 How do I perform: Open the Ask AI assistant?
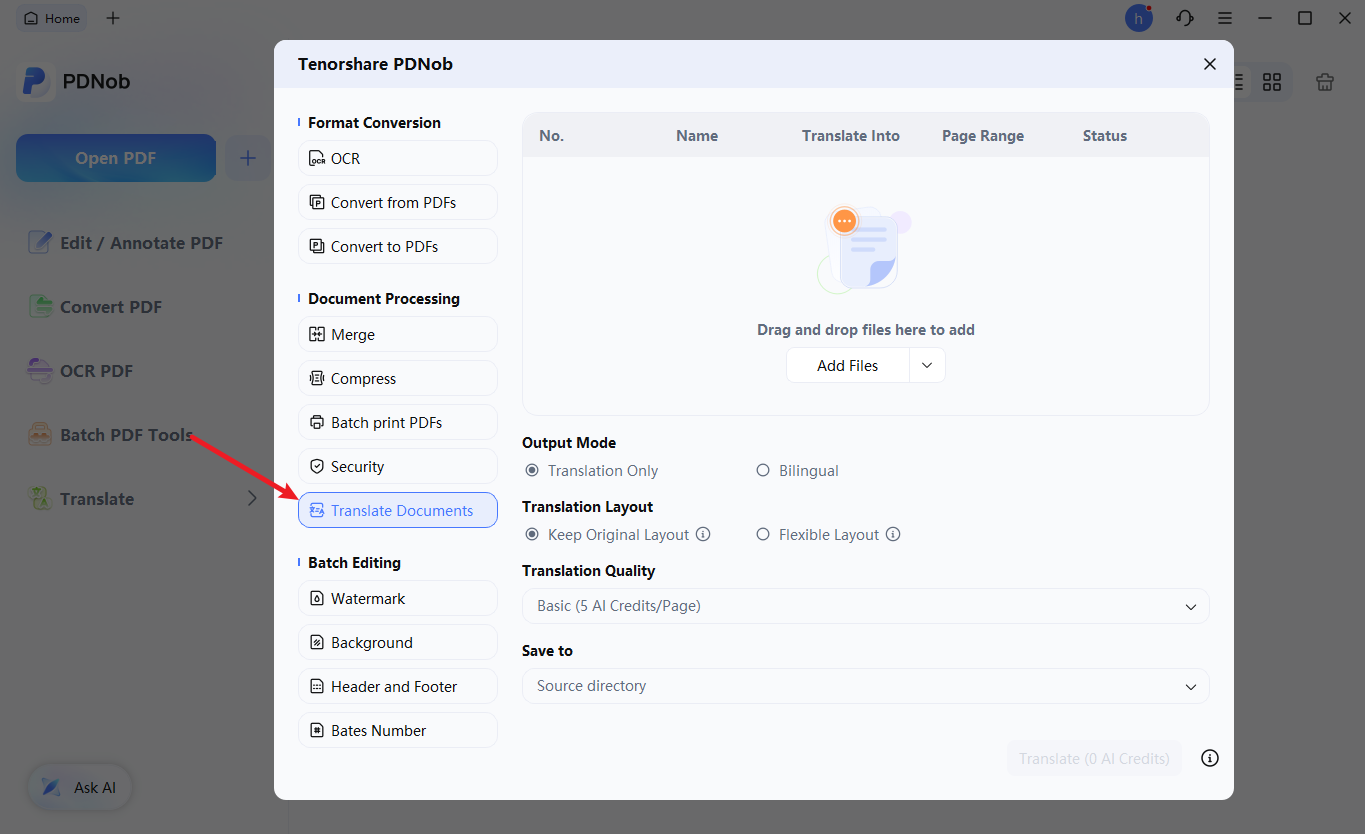80,788
